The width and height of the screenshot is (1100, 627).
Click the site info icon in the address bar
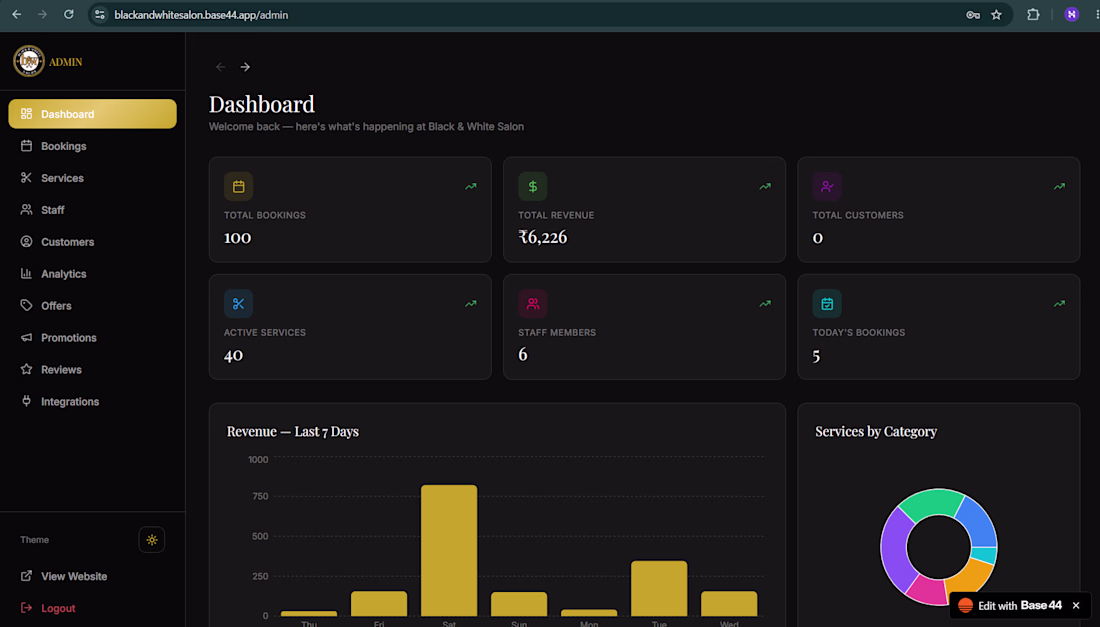coord(100,15)
